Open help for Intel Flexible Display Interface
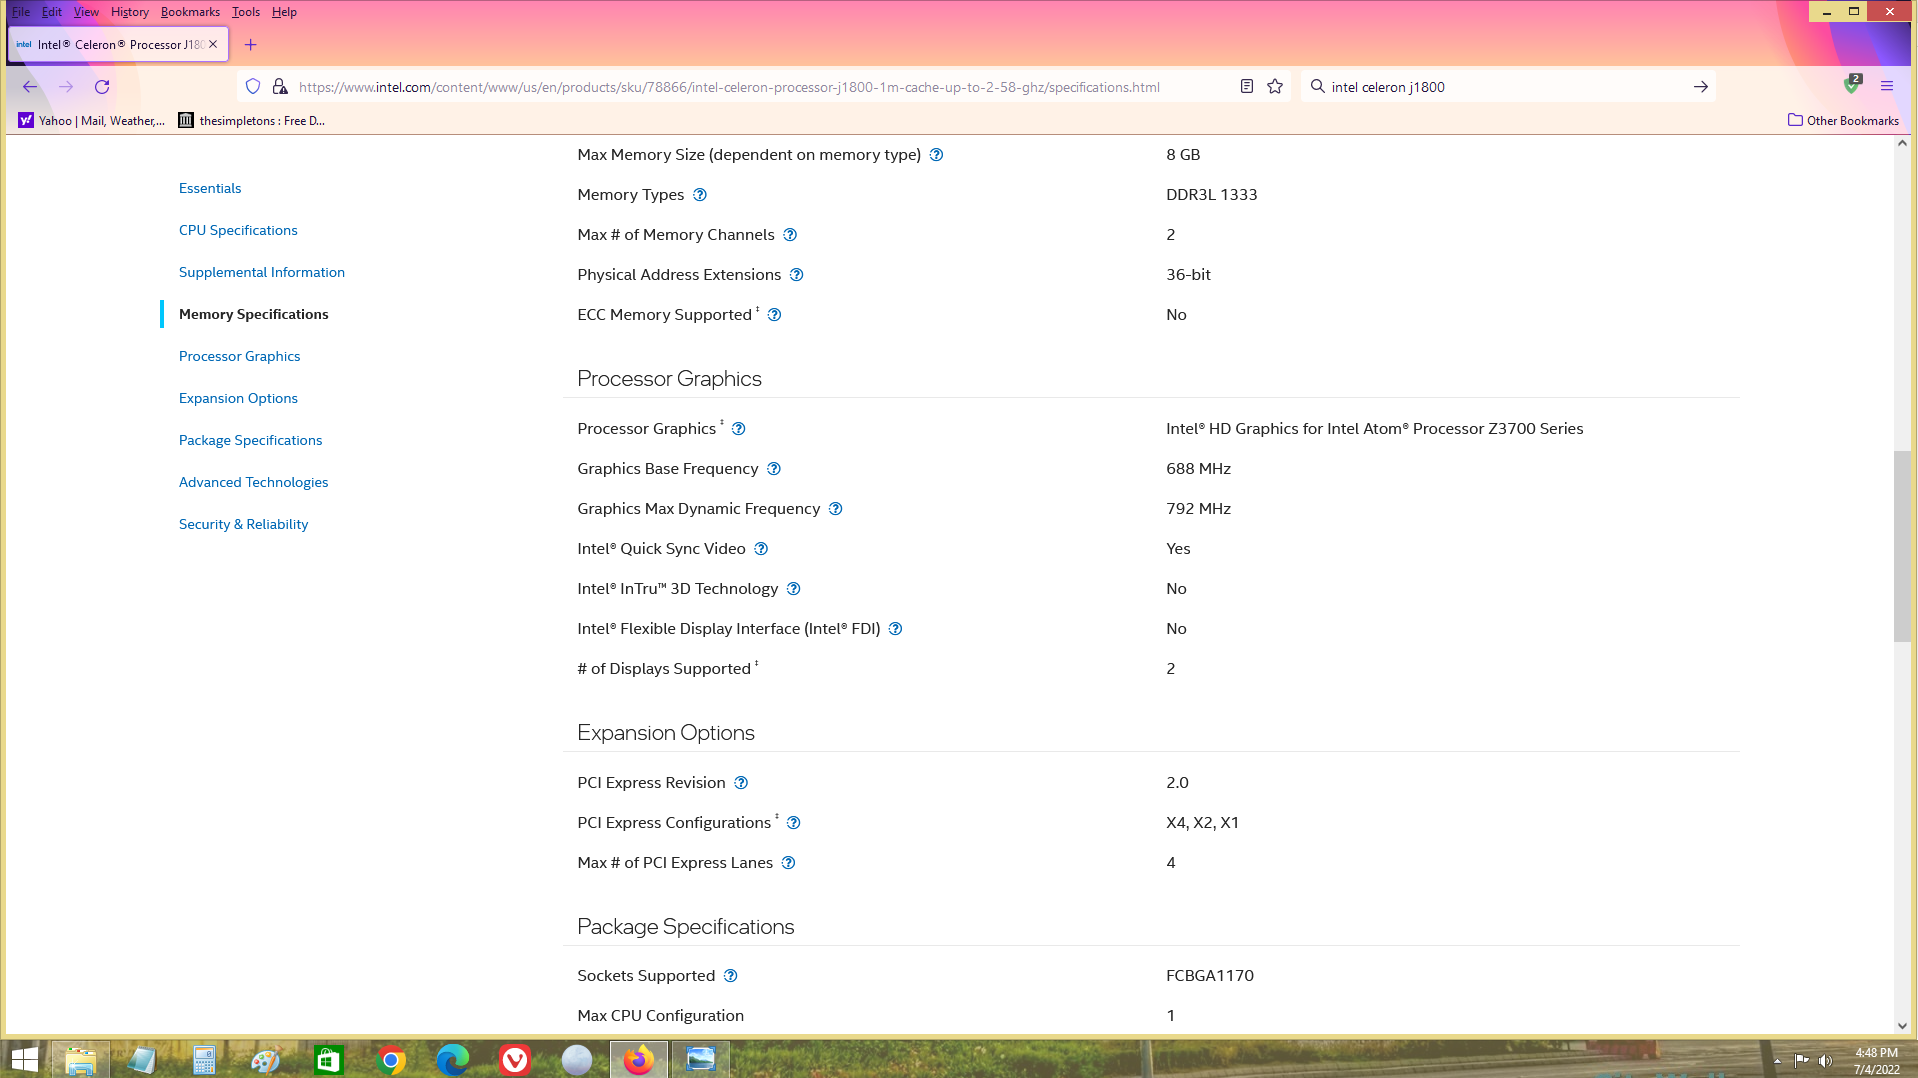 895,629
